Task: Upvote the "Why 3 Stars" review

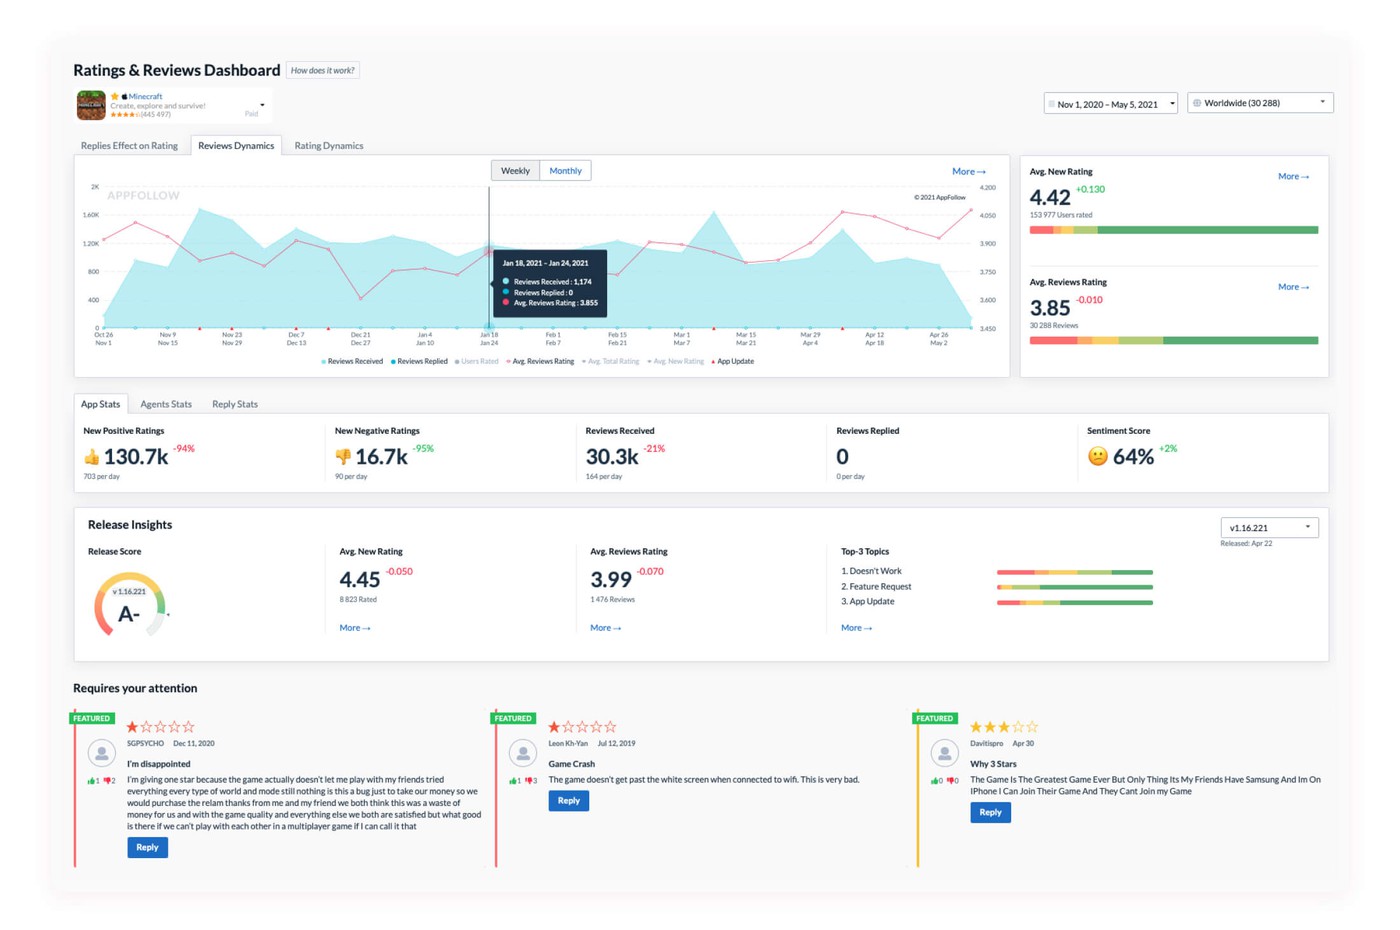Action: pos(937,781)
